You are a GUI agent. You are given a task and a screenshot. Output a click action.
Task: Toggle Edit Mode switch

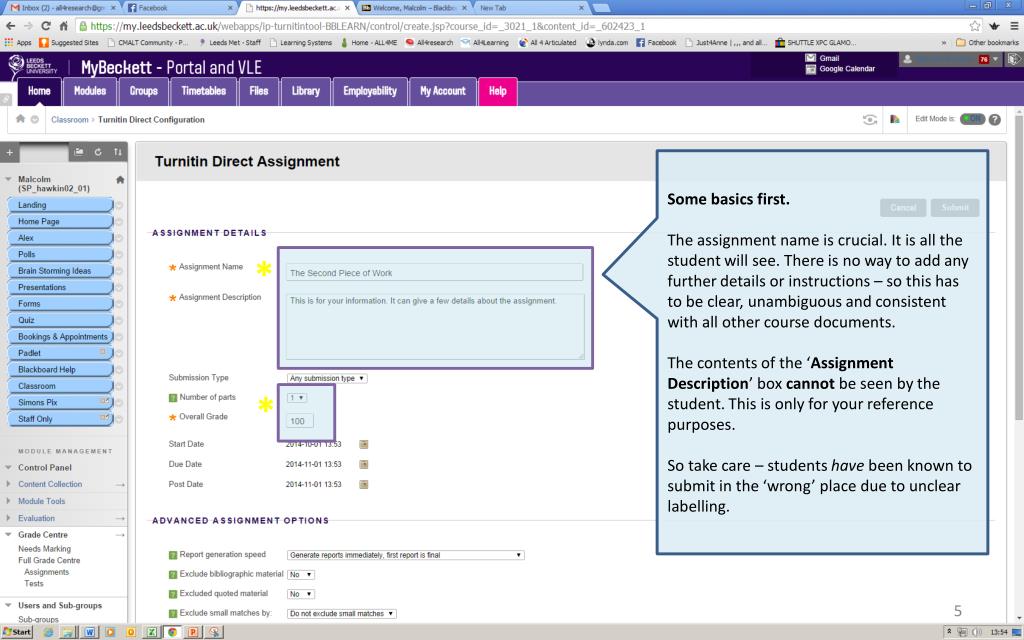[972, 119]
